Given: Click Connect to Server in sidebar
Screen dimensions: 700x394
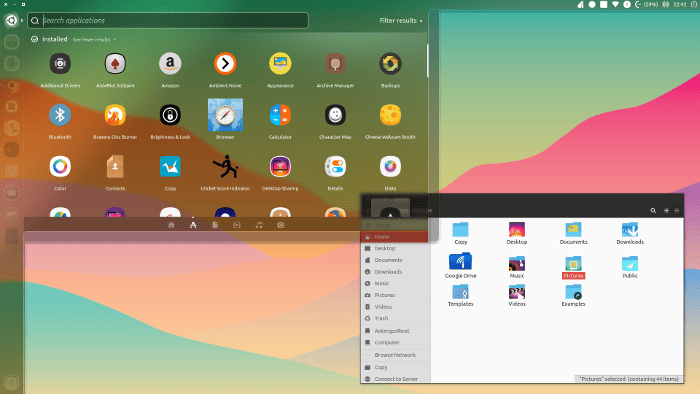Looking at the screenshot, I should [395, 379].
